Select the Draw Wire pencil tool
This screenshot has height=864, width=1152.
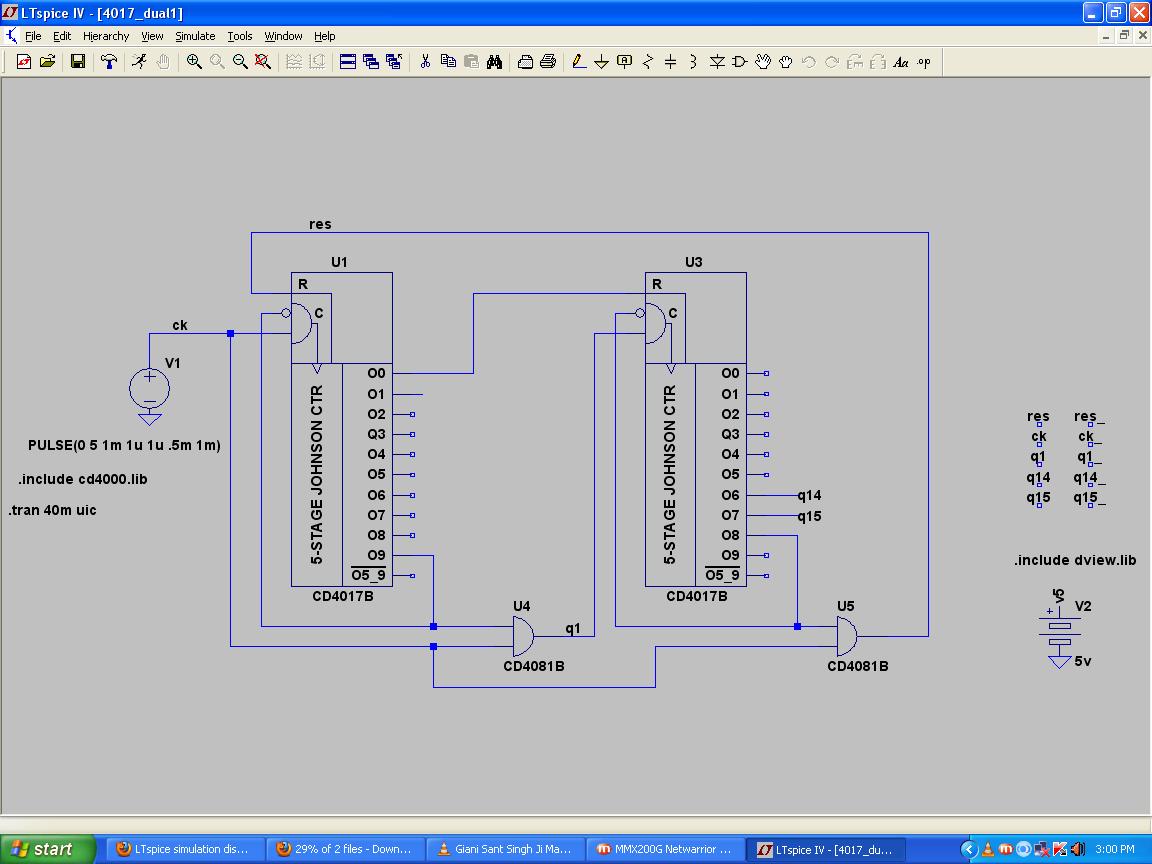[x=579, y=62]
